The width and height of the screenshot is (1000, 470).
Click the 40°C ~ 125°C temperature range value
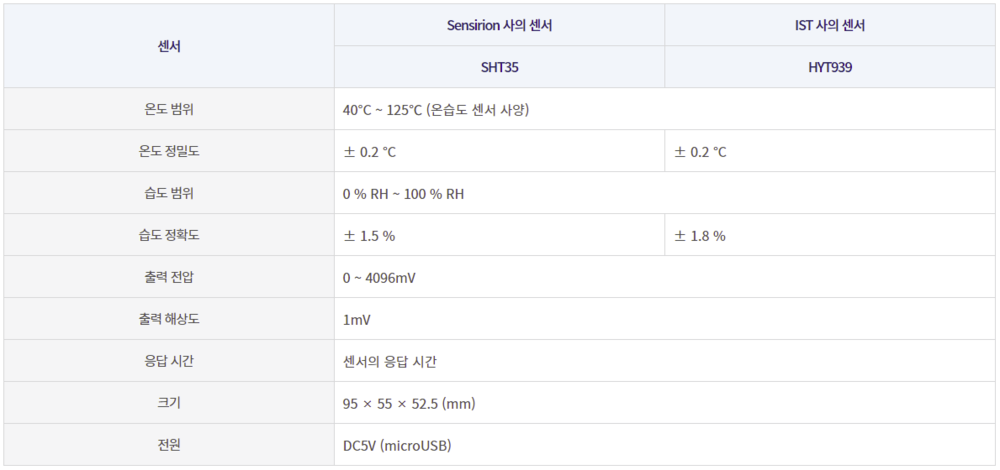coord(435,110)
